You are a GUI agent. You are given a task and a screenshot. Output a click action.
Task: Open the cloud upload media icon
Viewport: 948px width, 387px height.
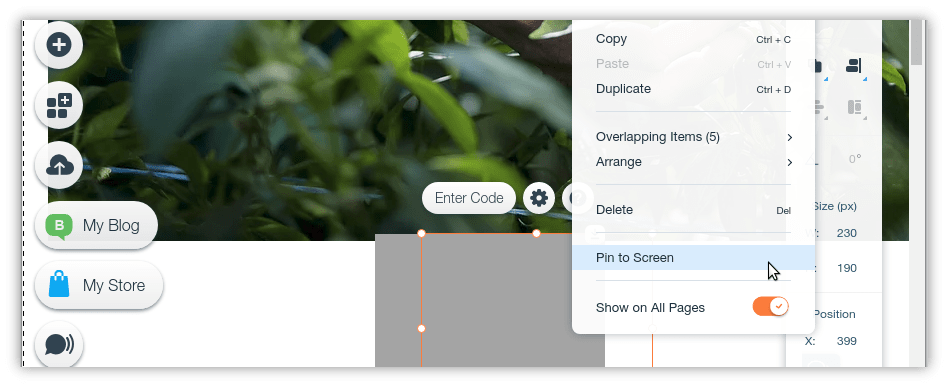click(59, 165)
